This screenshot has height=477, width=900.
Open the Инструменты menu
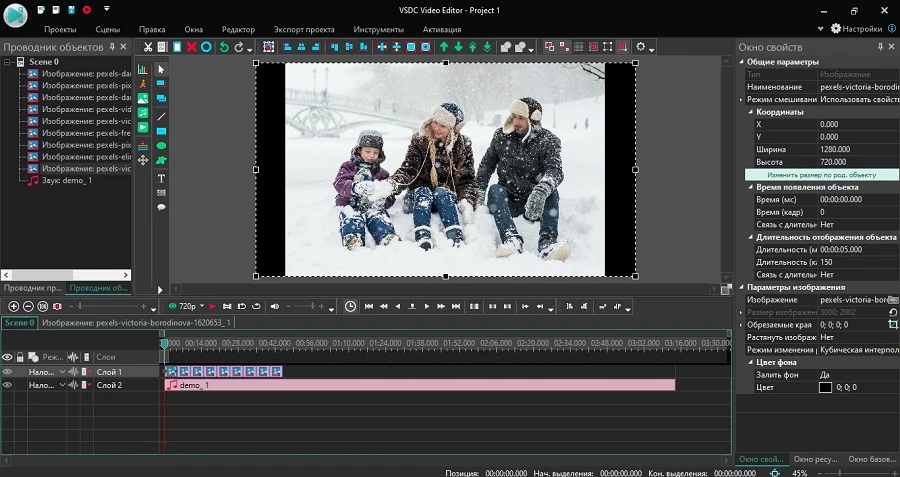click(379, 29)
